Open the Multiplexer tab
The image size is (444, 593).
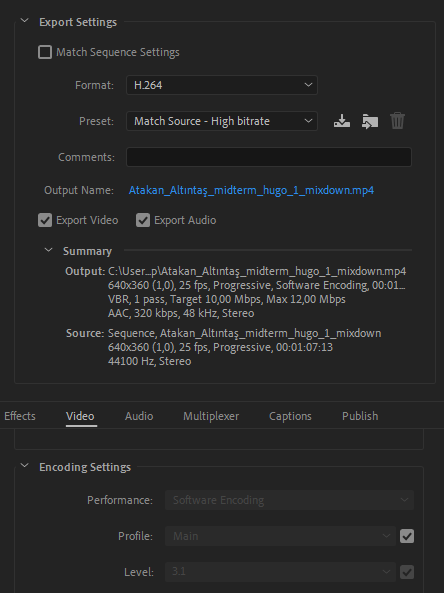coord(211,416)
